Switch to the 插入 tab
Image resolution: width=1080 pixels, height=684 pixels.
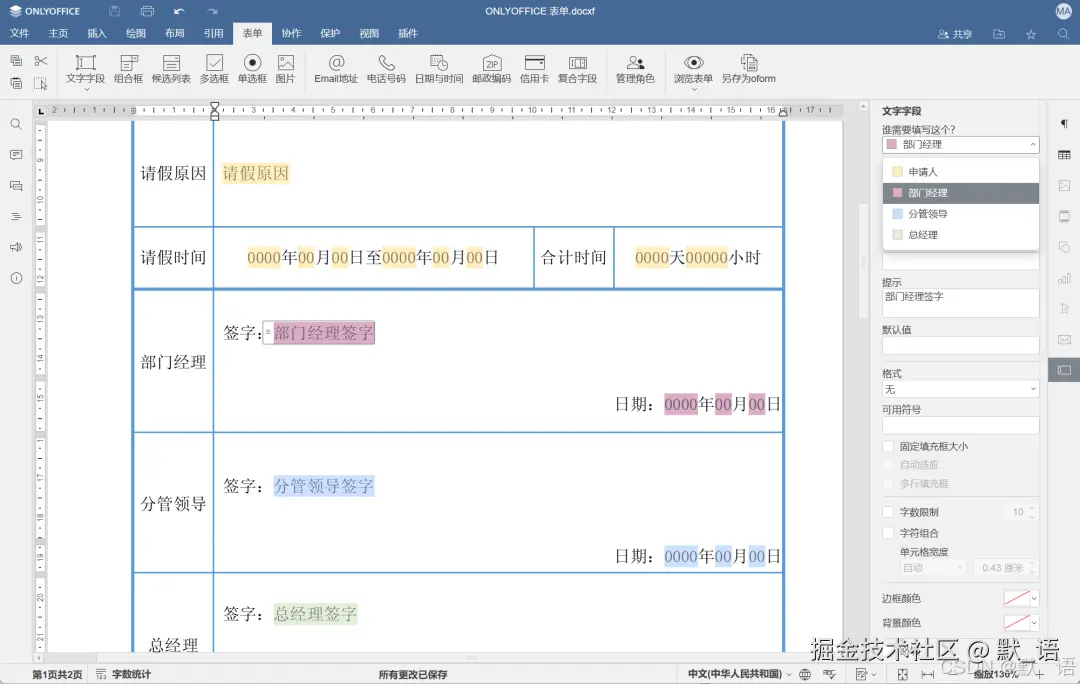click(x=97, y=33)
